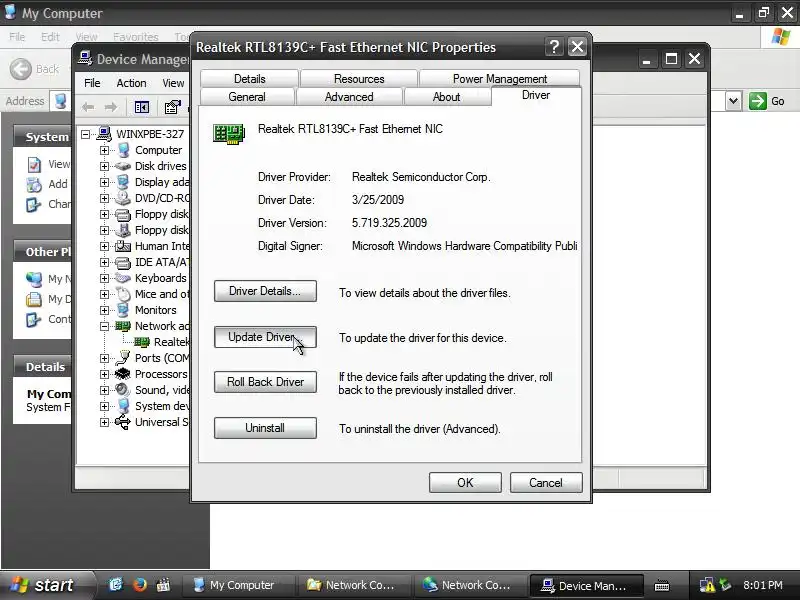This screenshot has height=600, width=800.
Task: Click the Disk drives device icon
Action: [x=122, y=166]
